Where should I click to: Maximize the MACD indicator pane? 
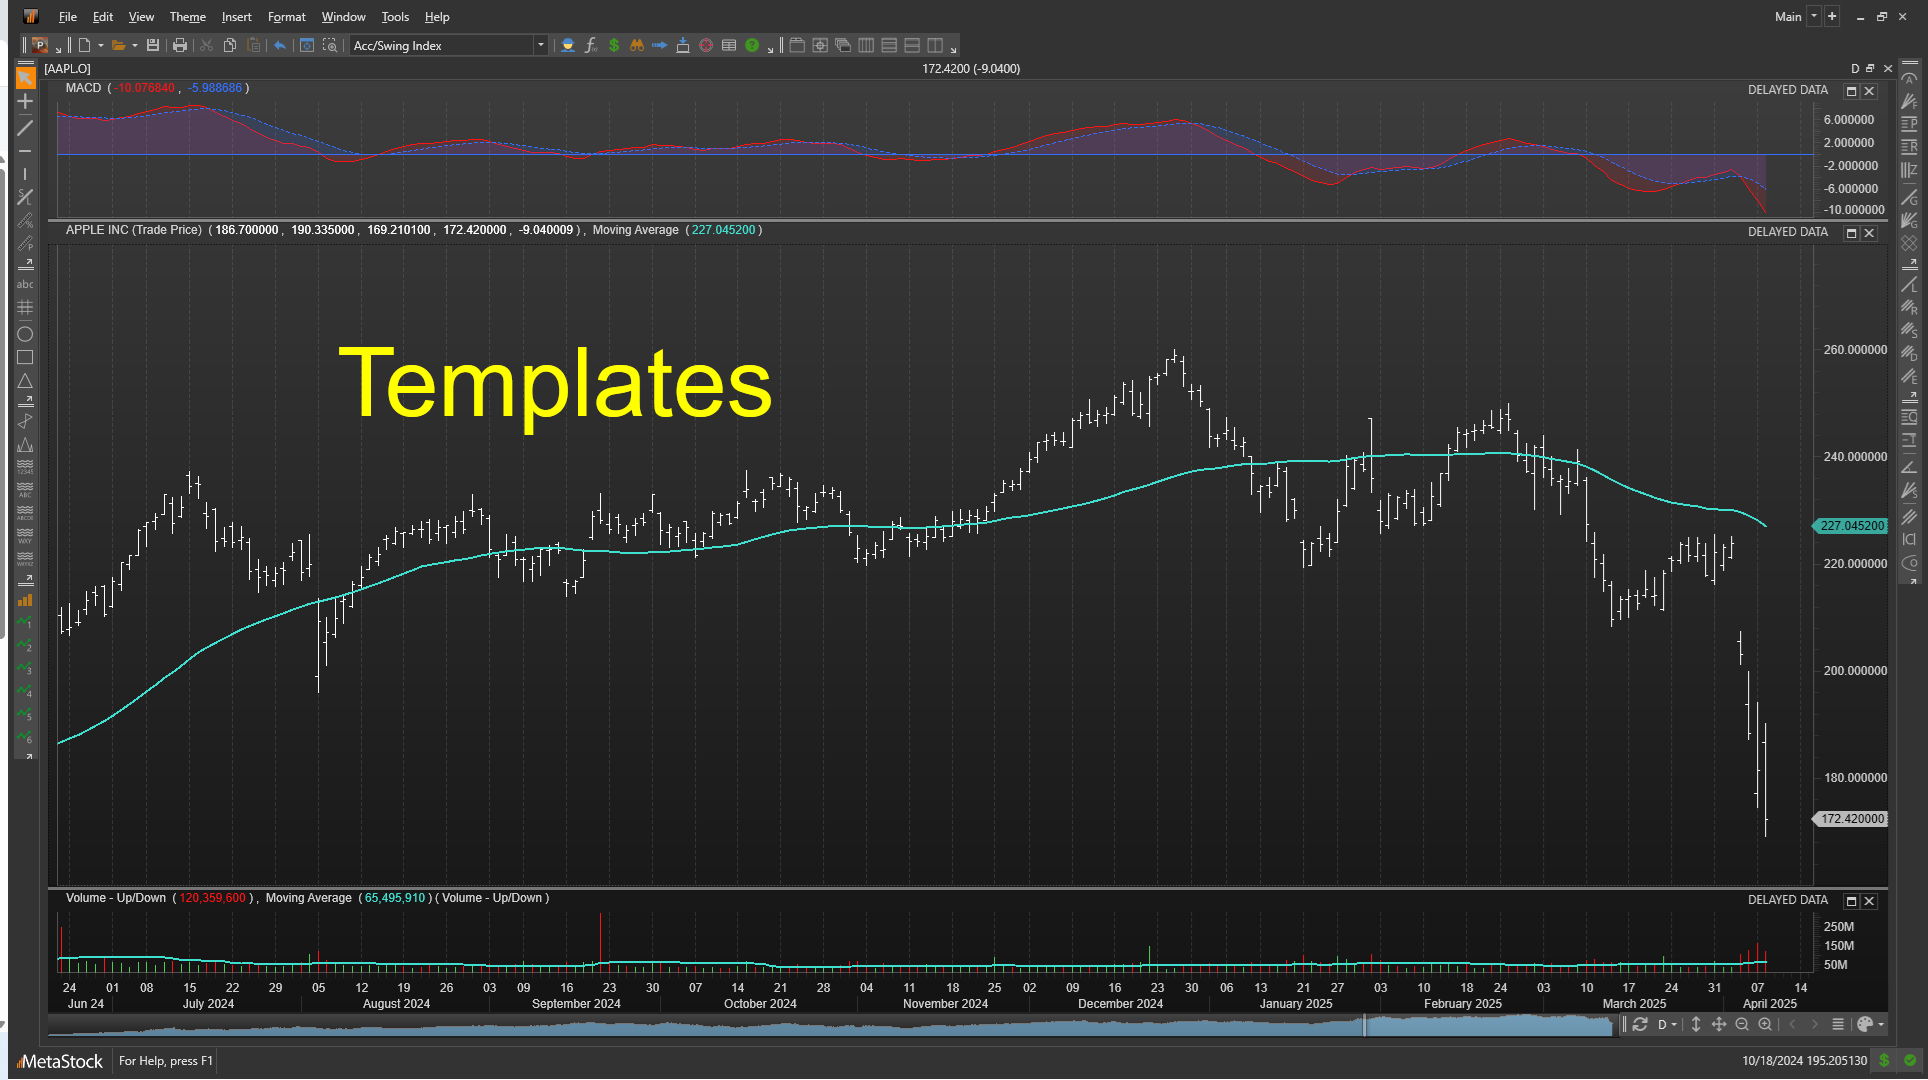(x=1851, y=91)
